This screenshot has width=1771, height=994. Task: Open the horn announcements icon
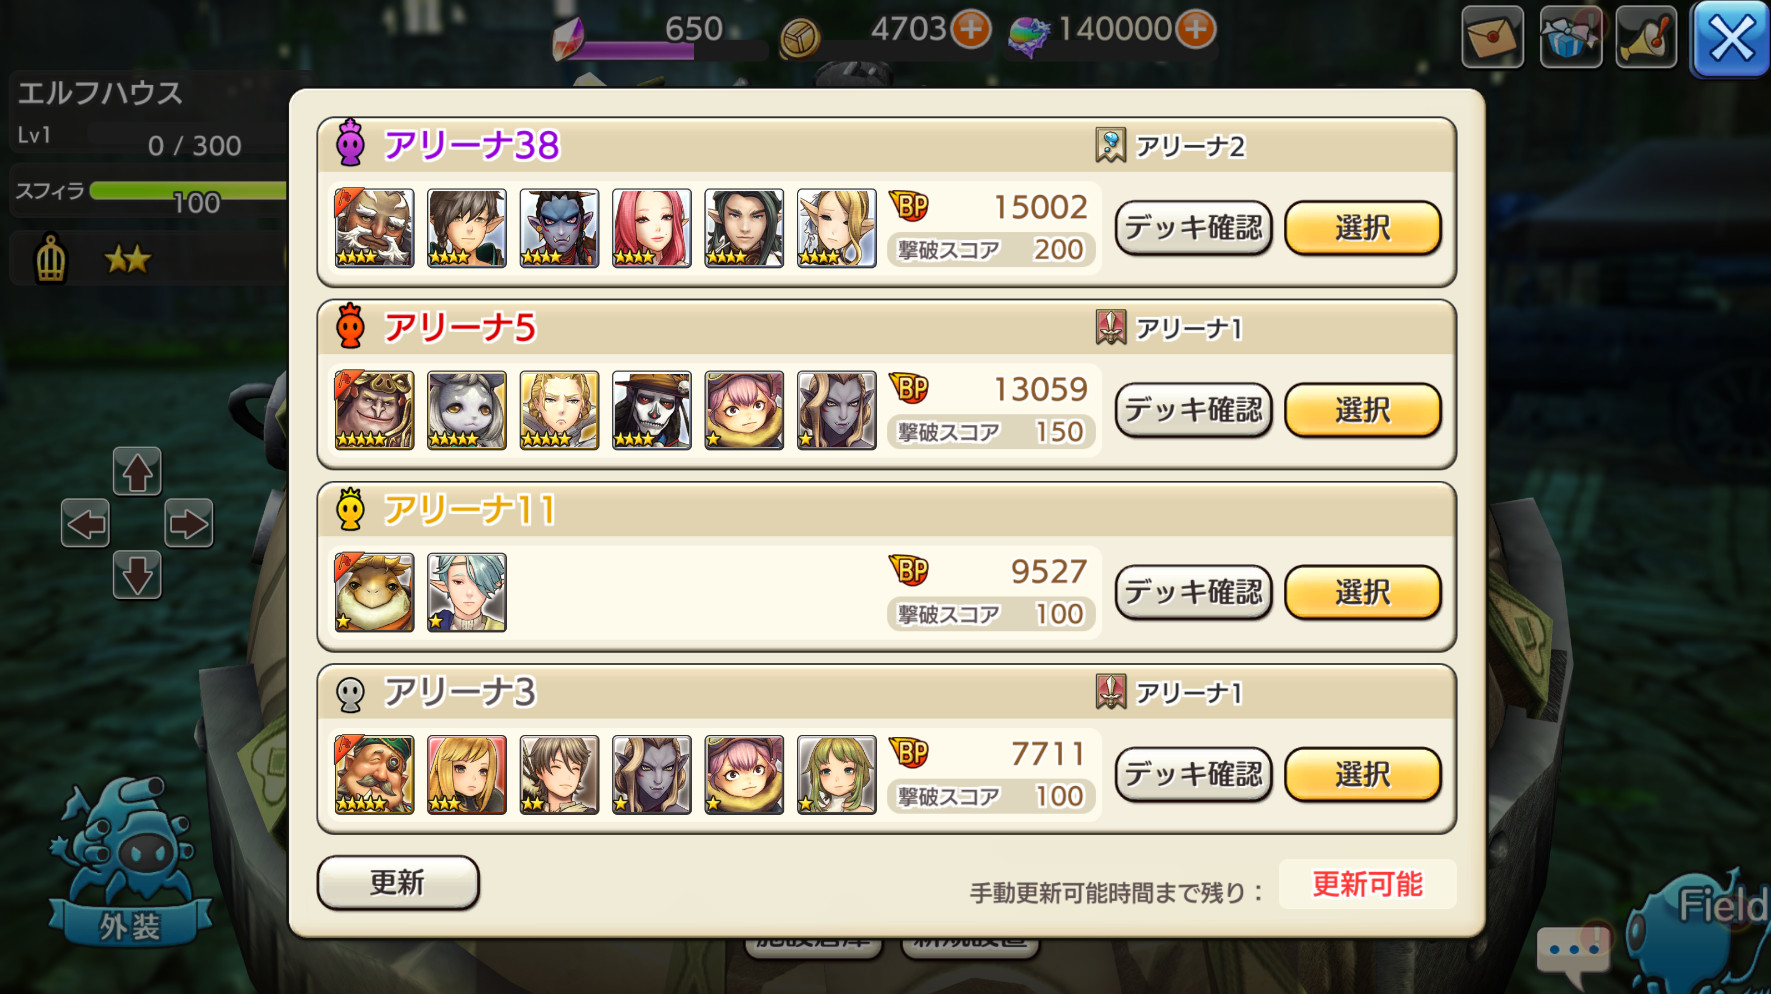click(1646, 37)
